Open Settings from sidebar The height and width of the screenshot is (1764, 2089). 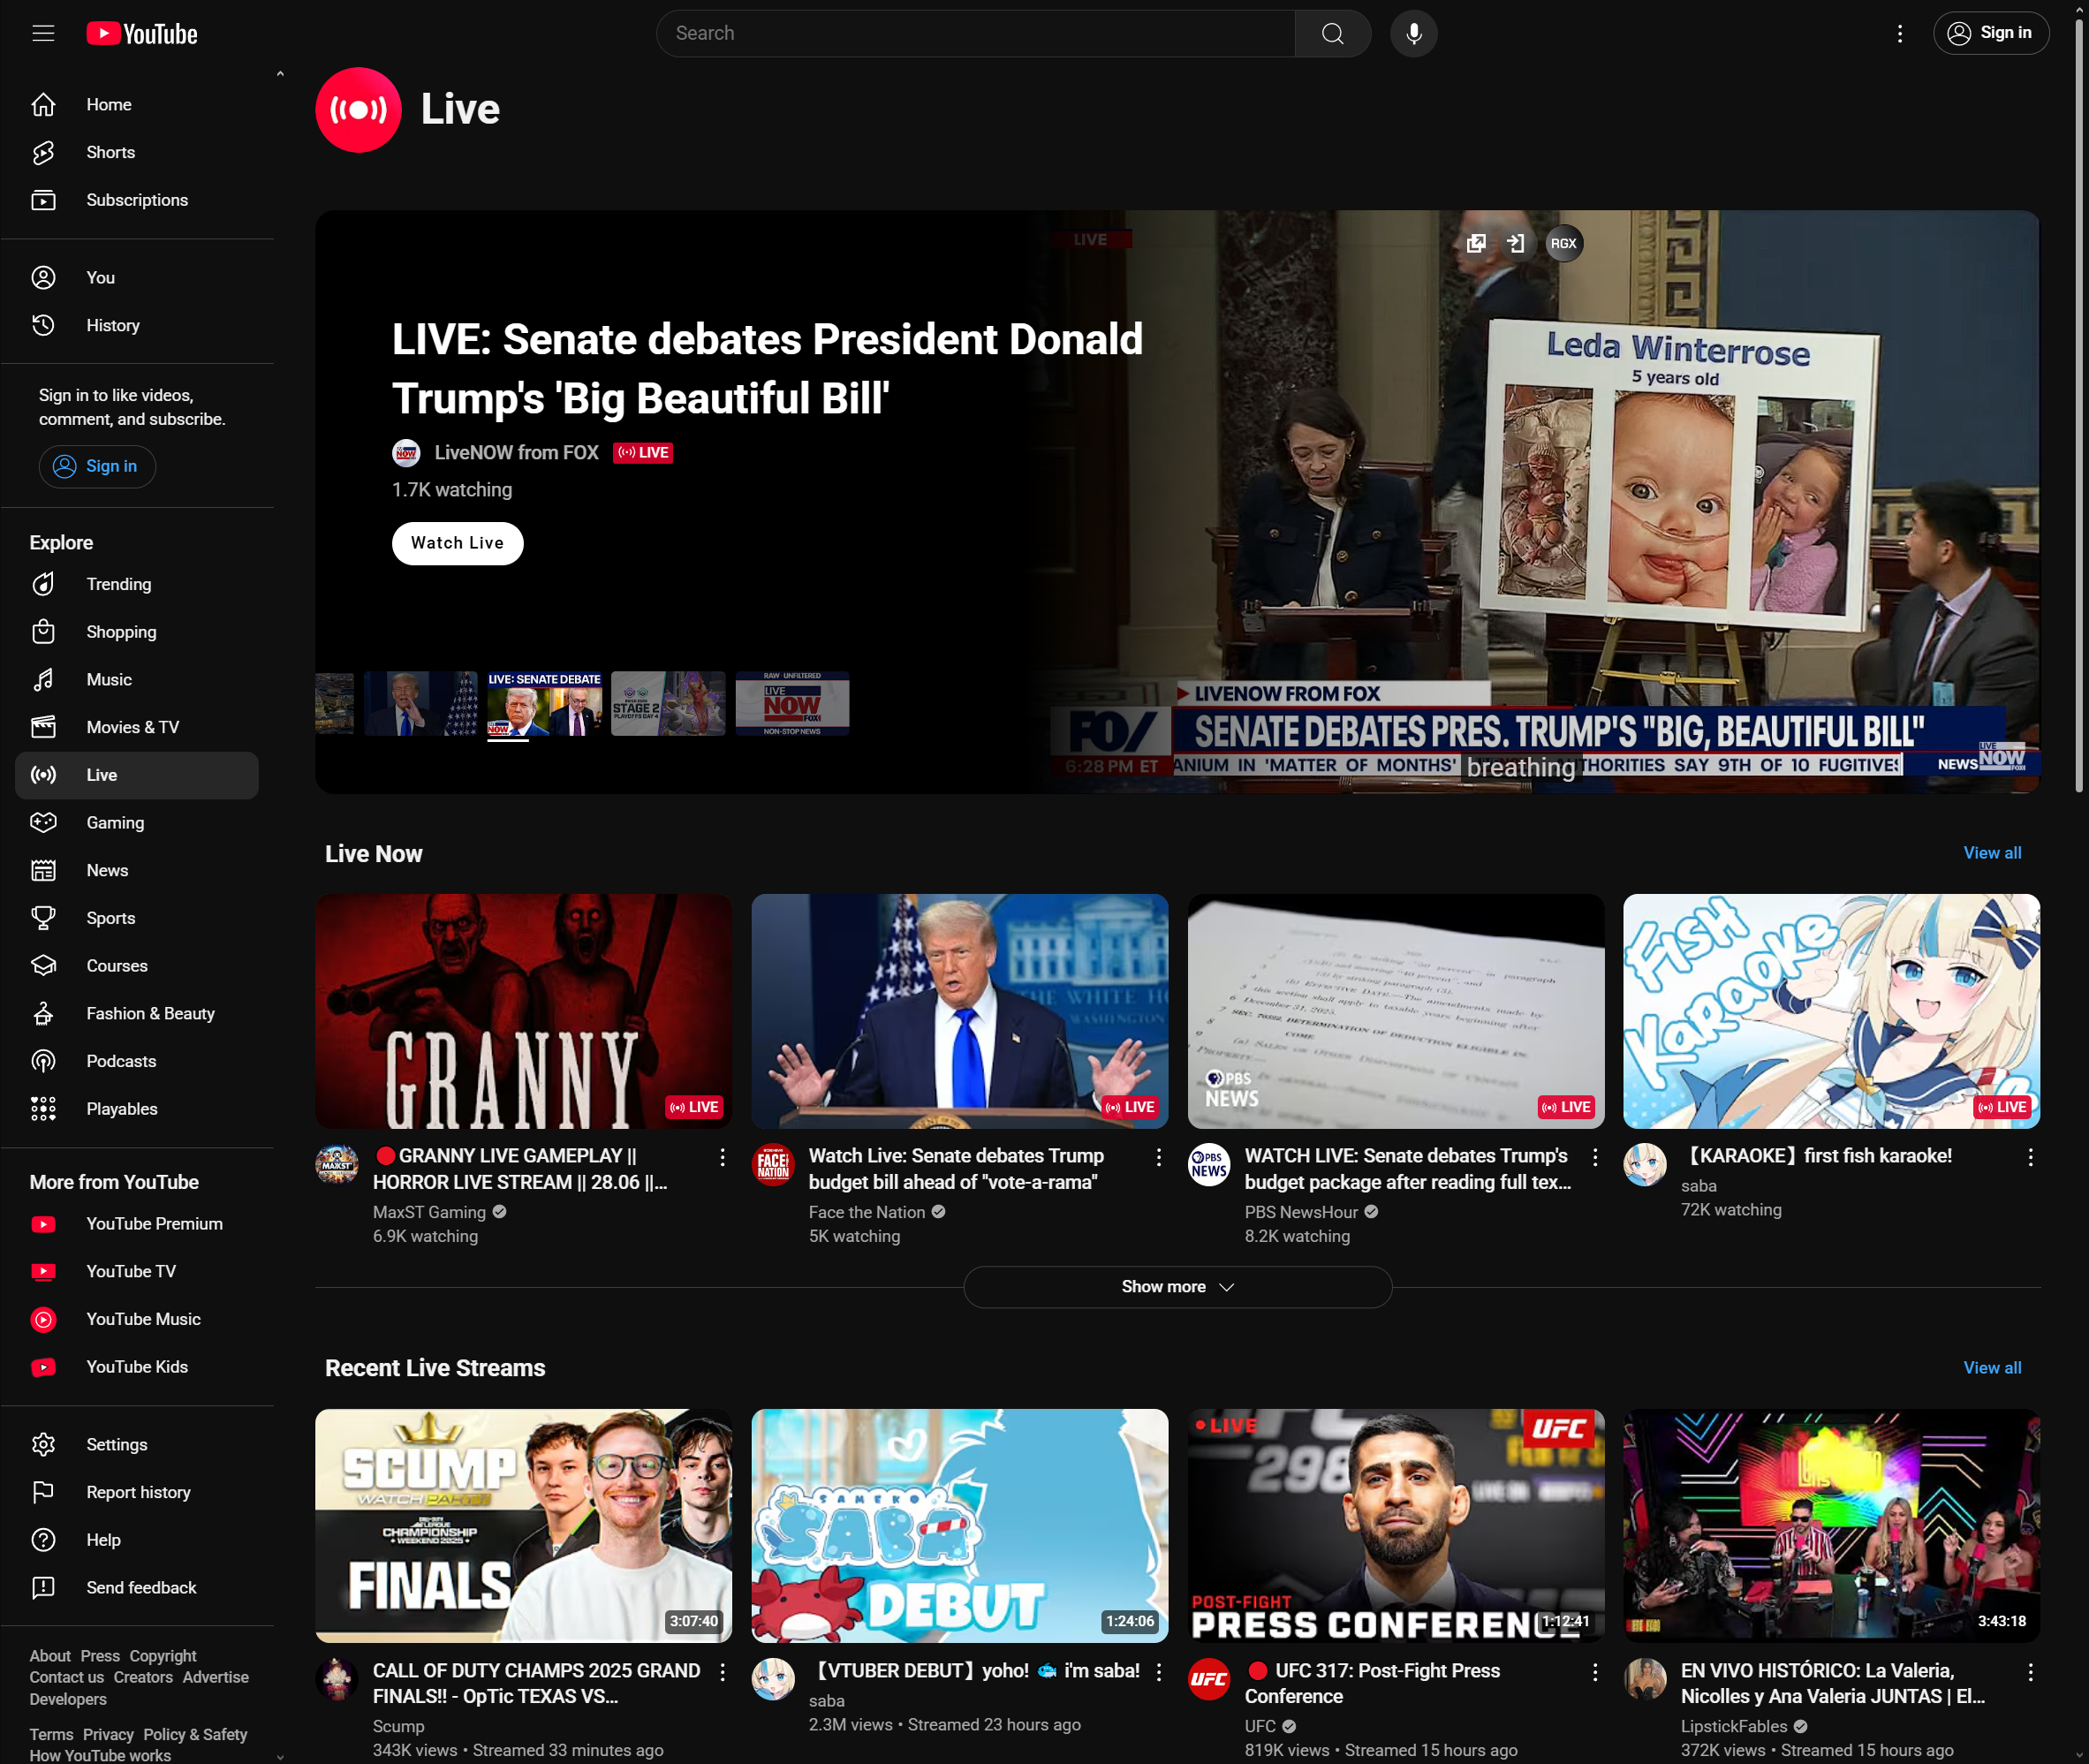[x=137, y=1444]
